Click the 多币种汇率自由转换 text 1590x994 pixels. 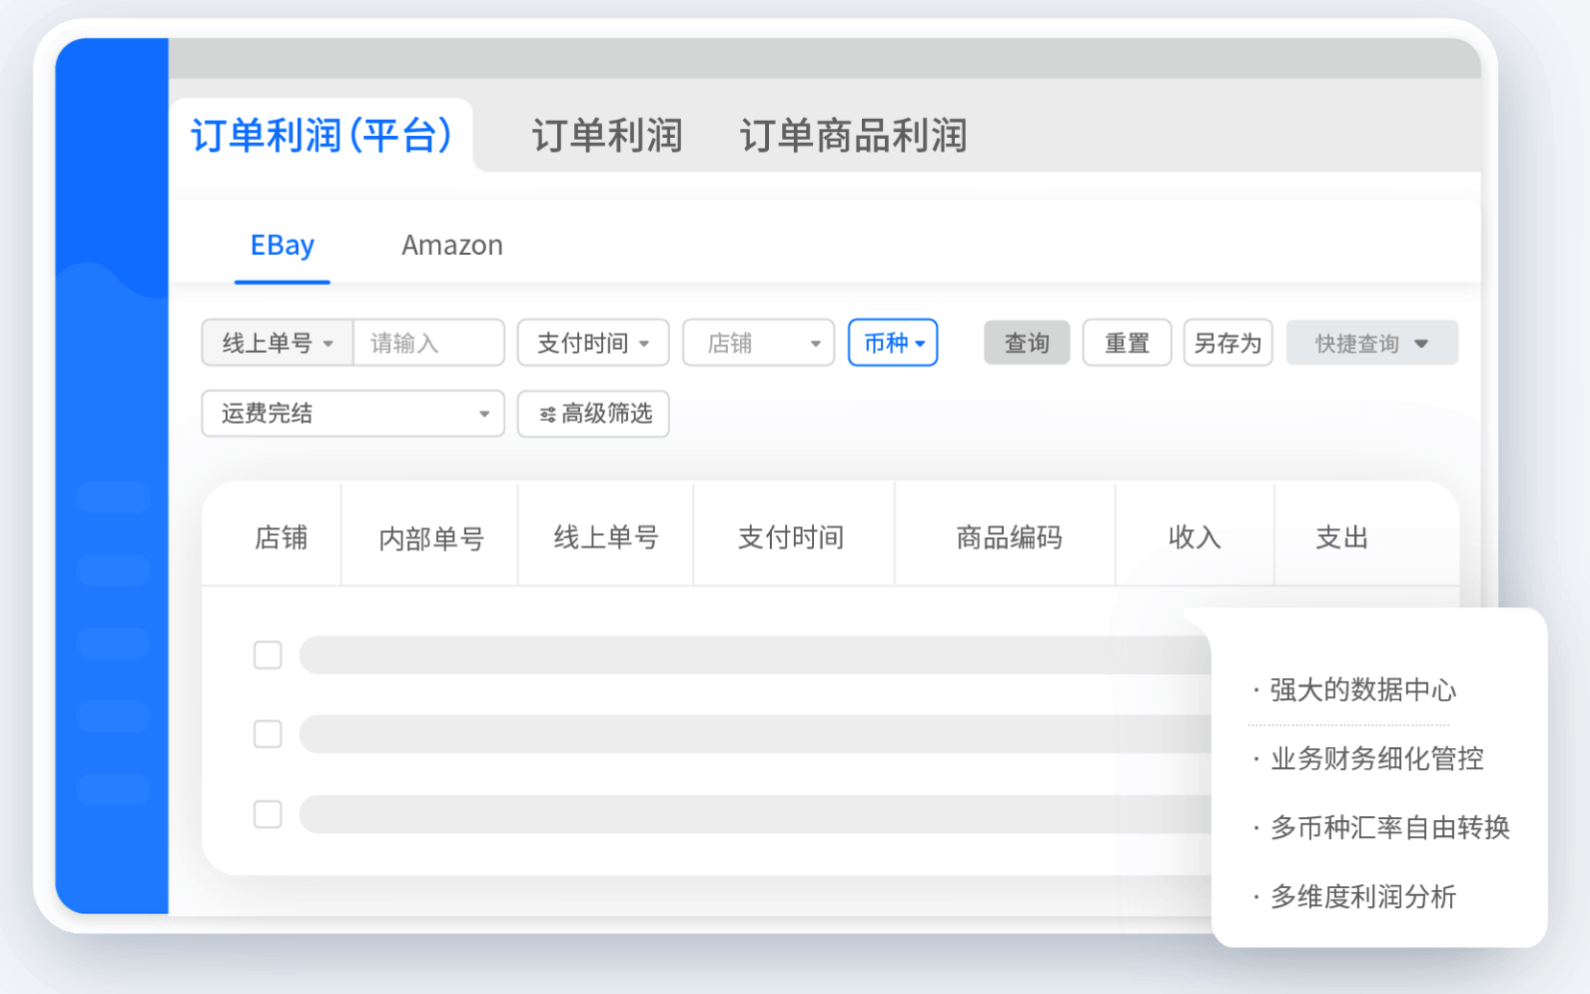tap(1390, 828)
